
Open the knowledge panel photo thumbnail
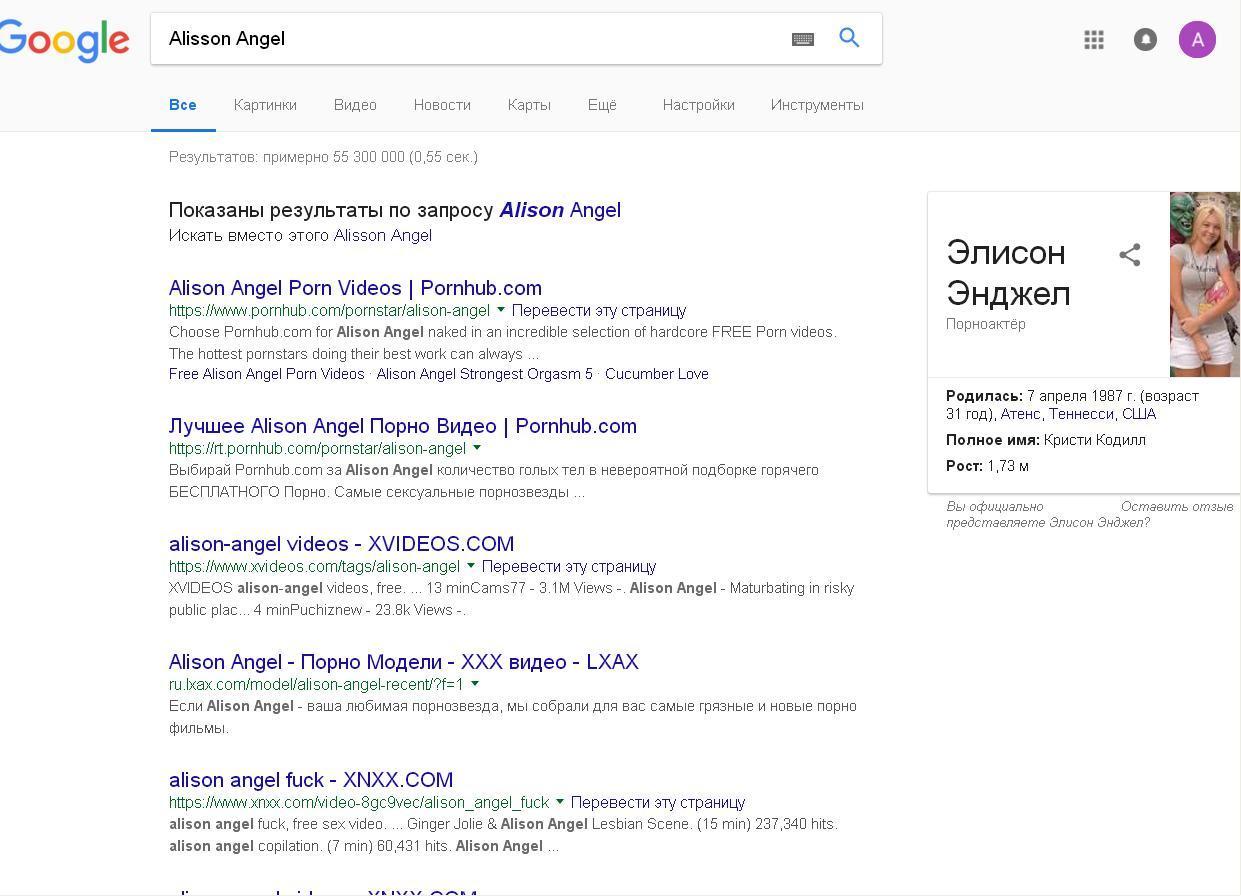[1204, 284]
